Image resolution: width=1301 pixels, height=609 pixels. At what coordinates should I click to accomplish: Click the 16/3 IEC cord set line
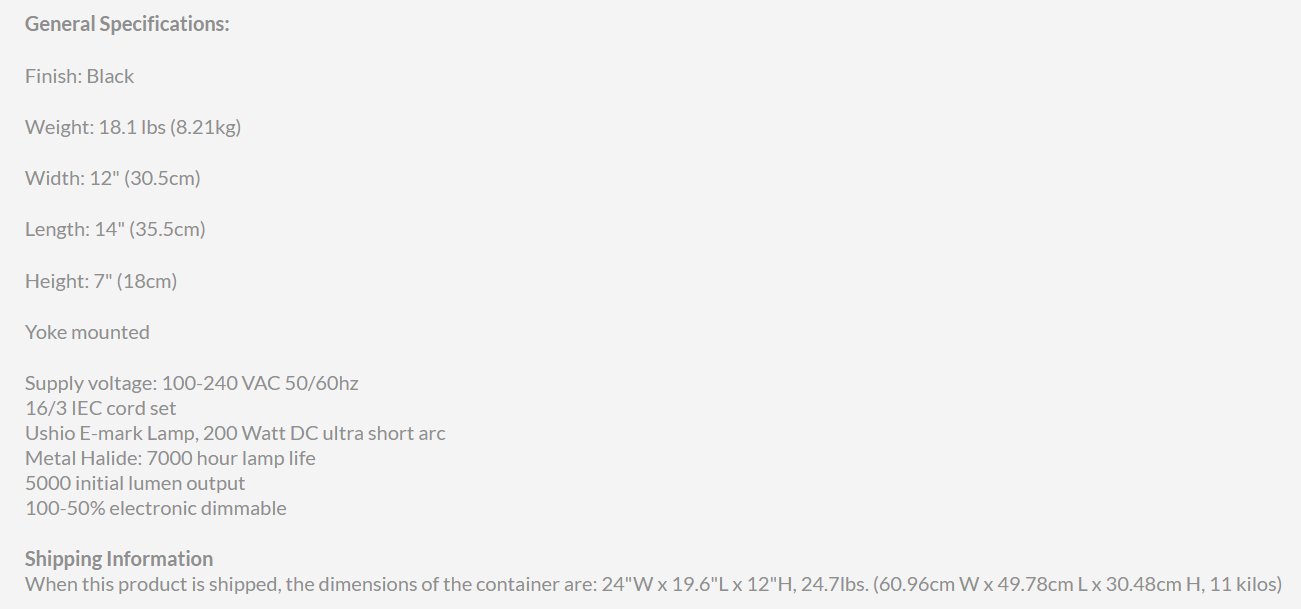coord(101,408)
